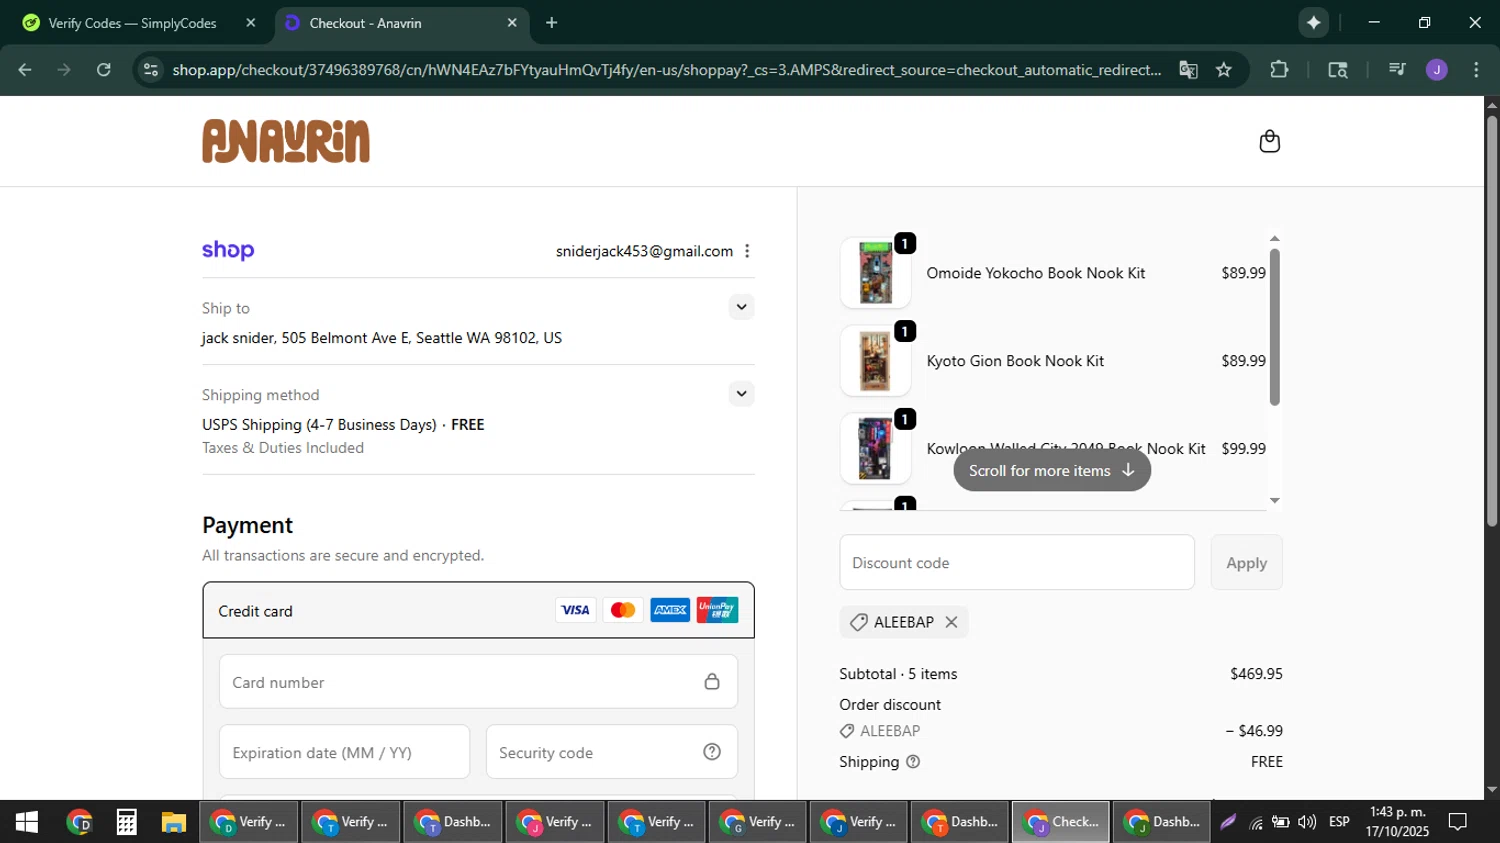Click the UnionPay icon
1500x843 pixels.
(x=717, y=610)
